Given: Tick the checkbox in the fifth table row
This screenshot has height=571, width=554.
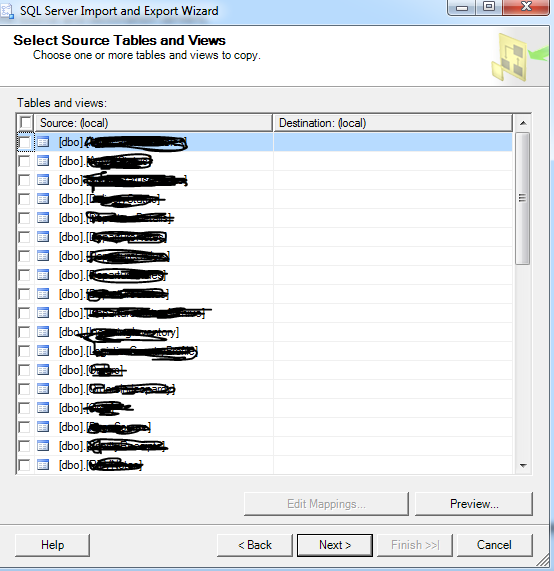Looking at the screenshot, I should (24, 218).
